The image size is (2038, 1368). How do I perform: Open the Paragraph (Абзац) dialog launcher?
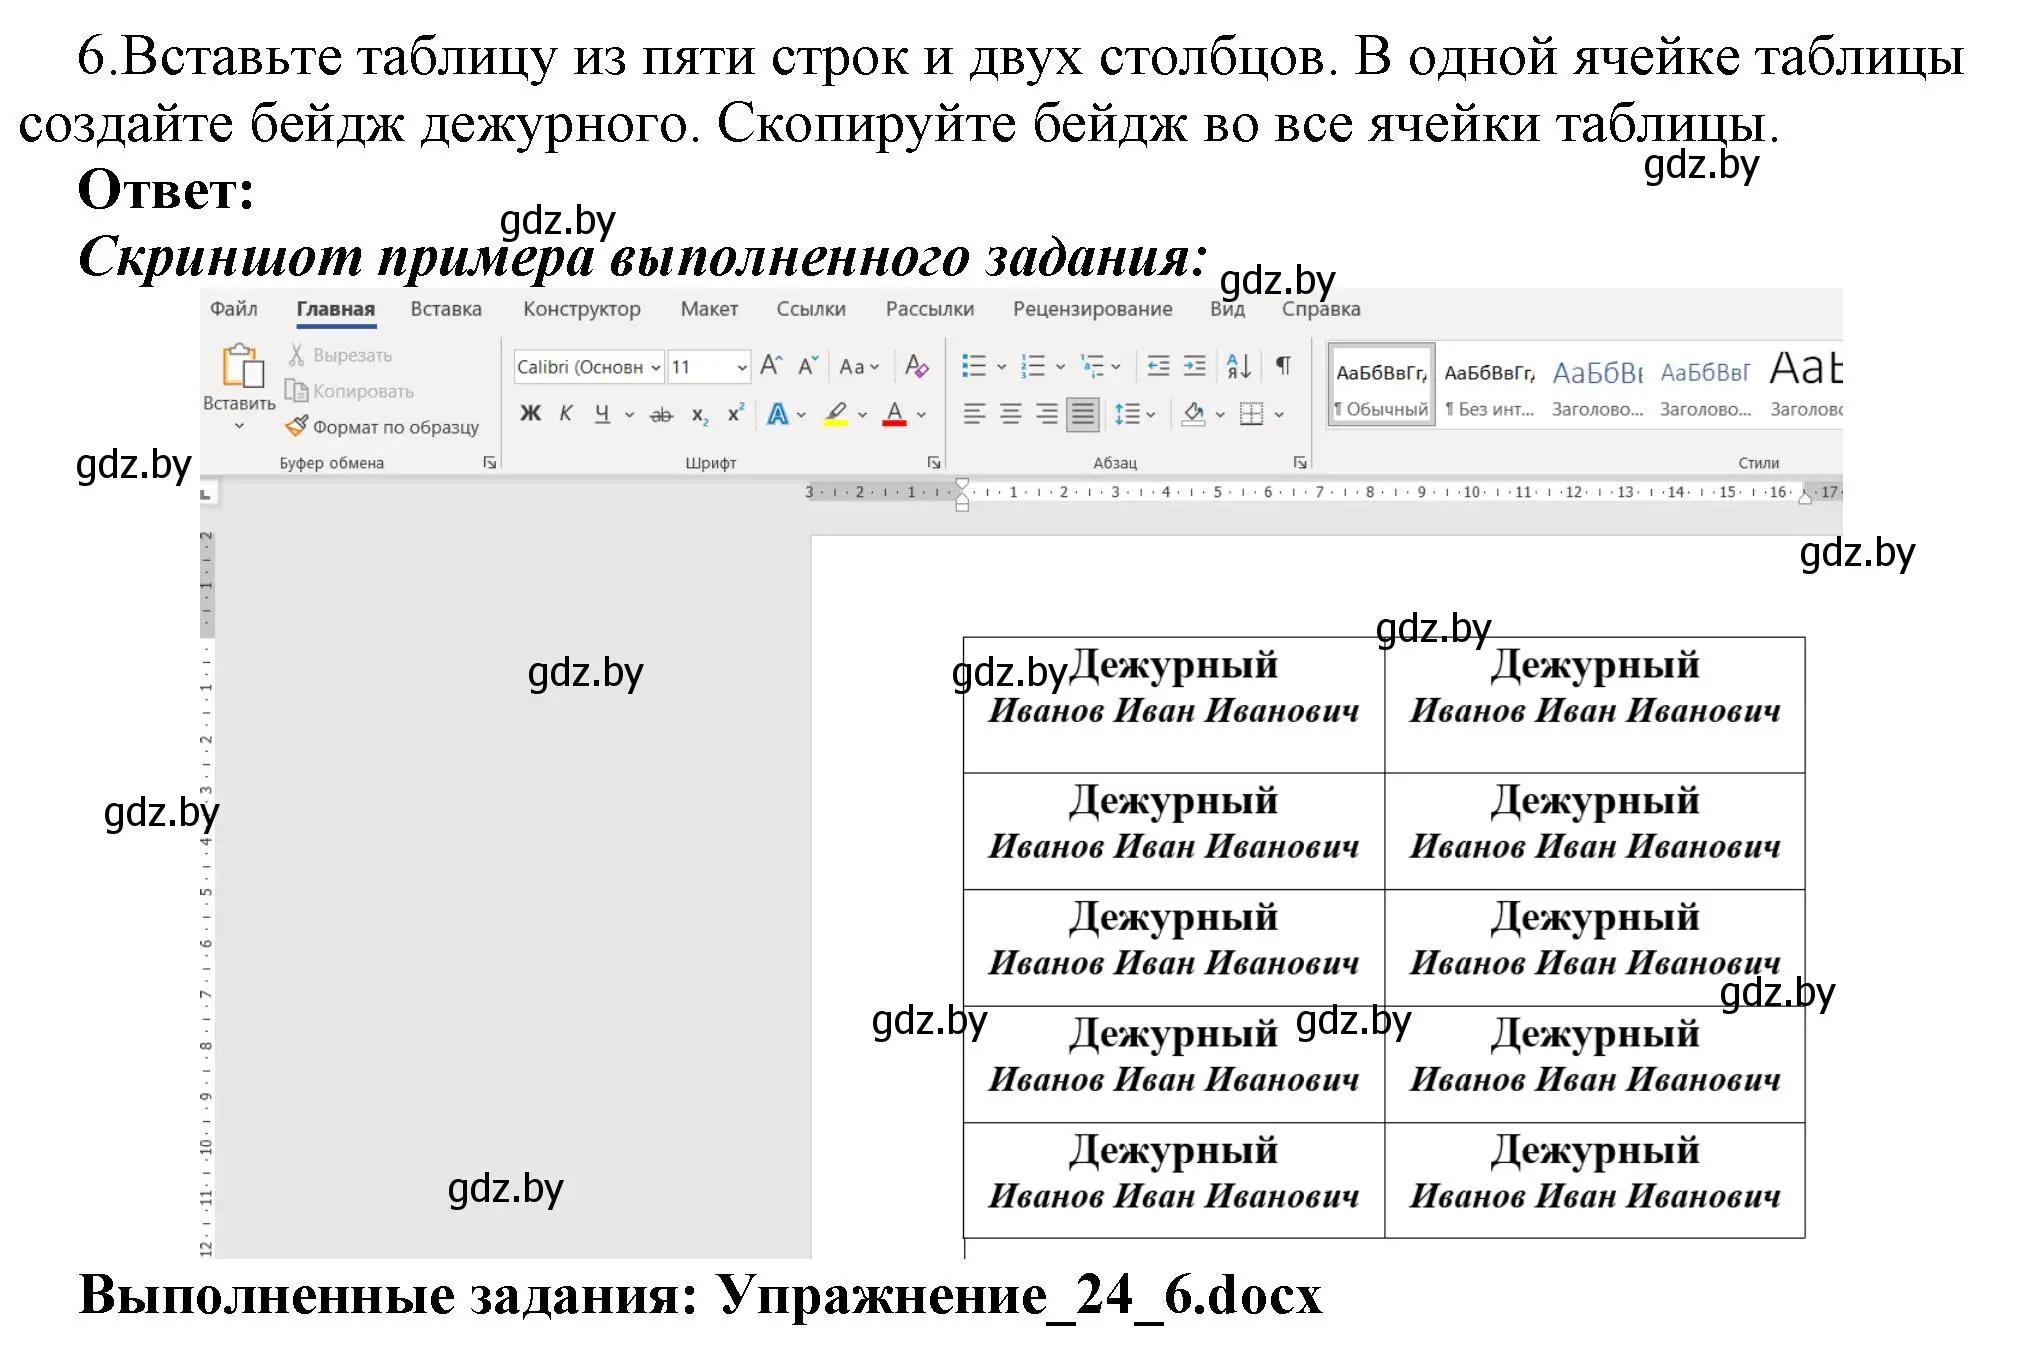tap(1300, 462)
